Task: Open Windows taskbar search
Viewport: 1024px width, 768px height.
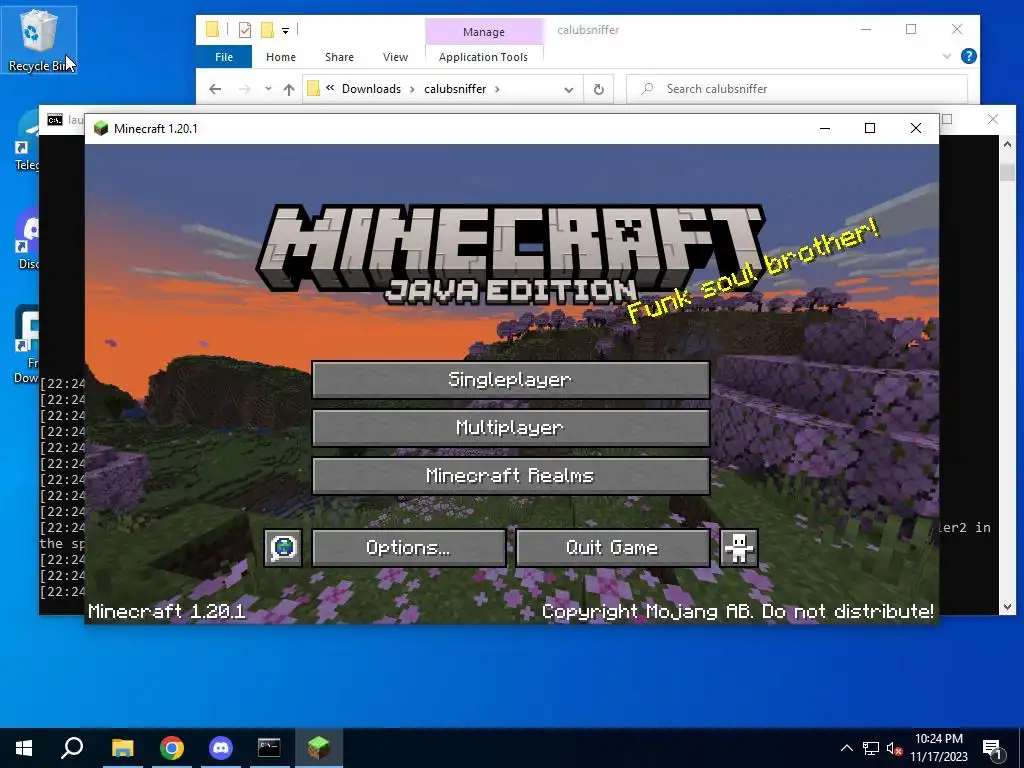Action: click(72, 748)
